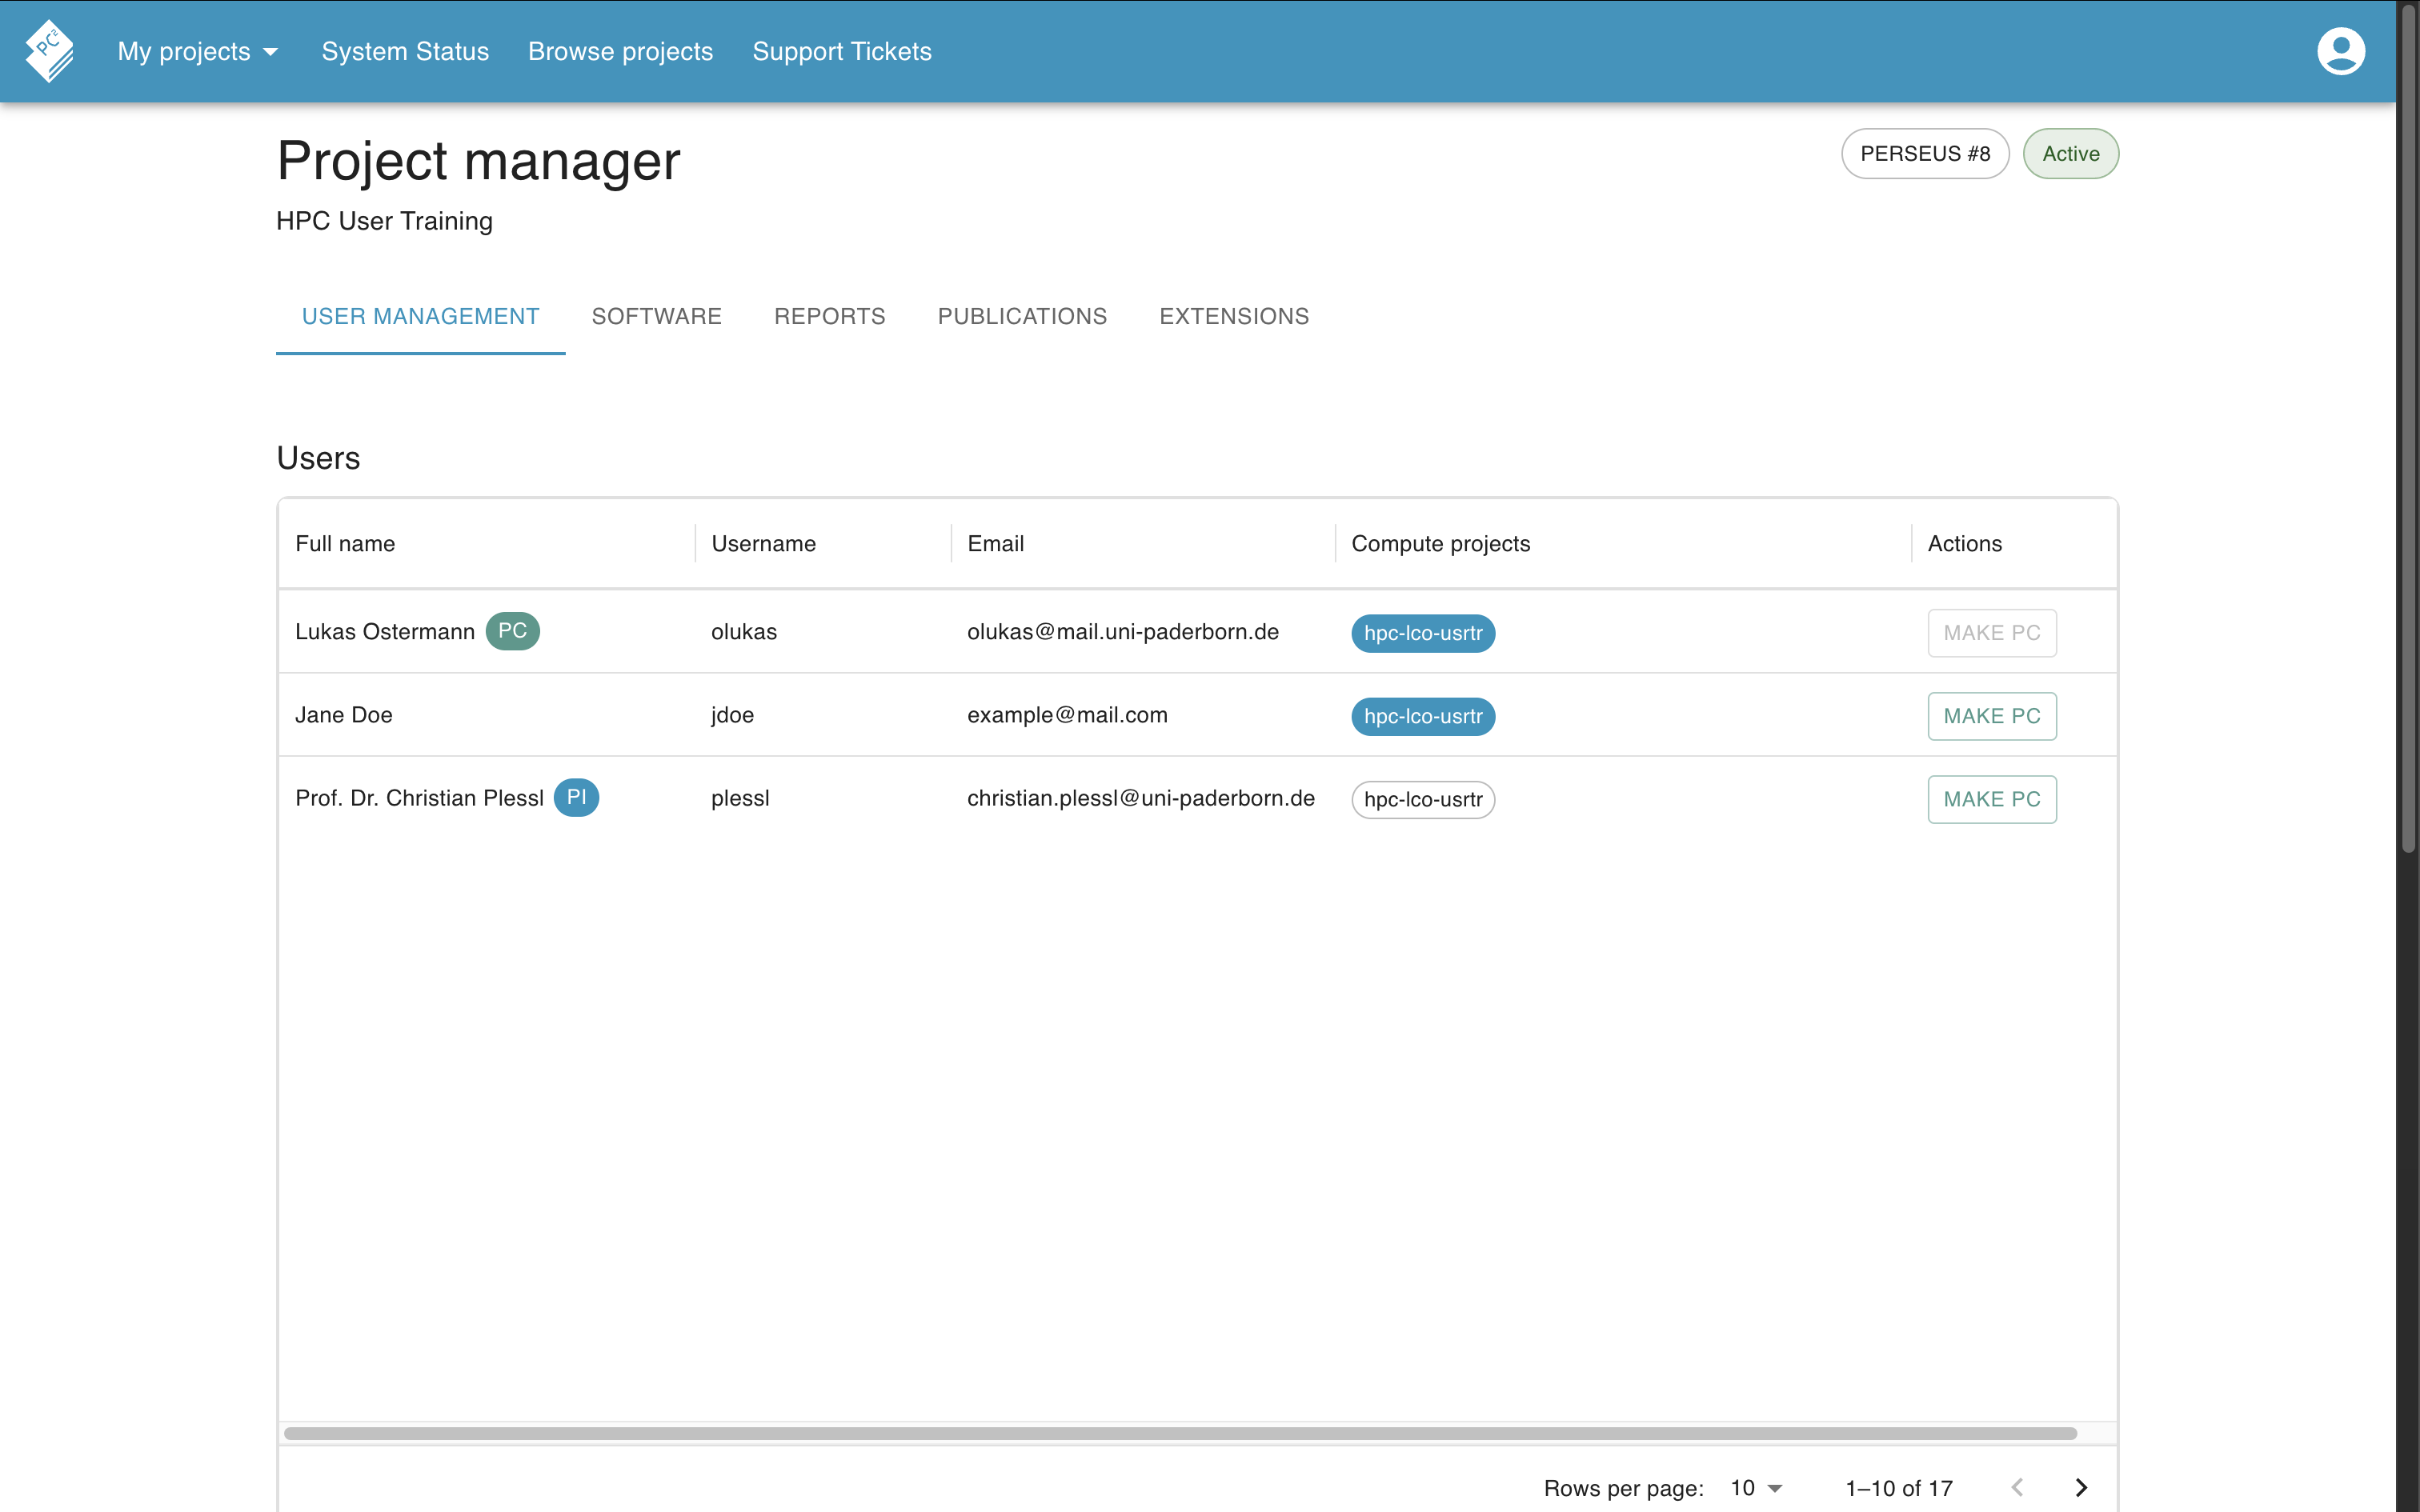Switch to the Extensions tab
The image size is (2420, 1512).
tap(1234, 317)
